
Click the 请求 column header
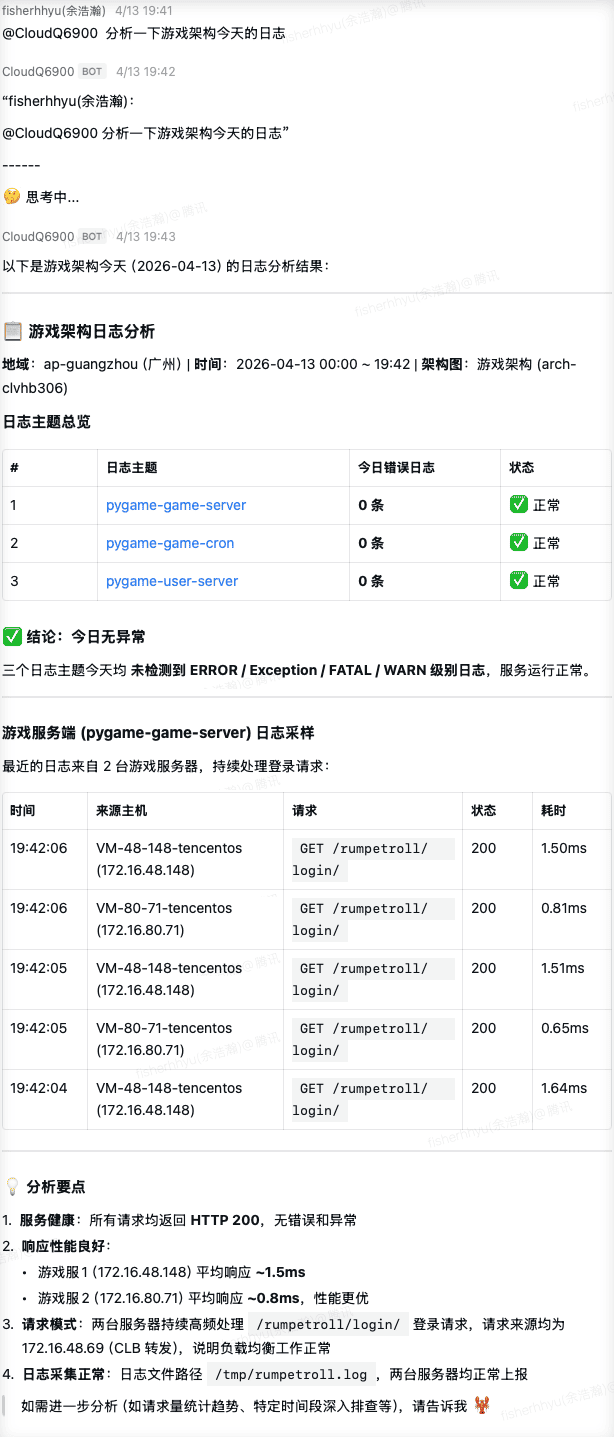point(305,810)
